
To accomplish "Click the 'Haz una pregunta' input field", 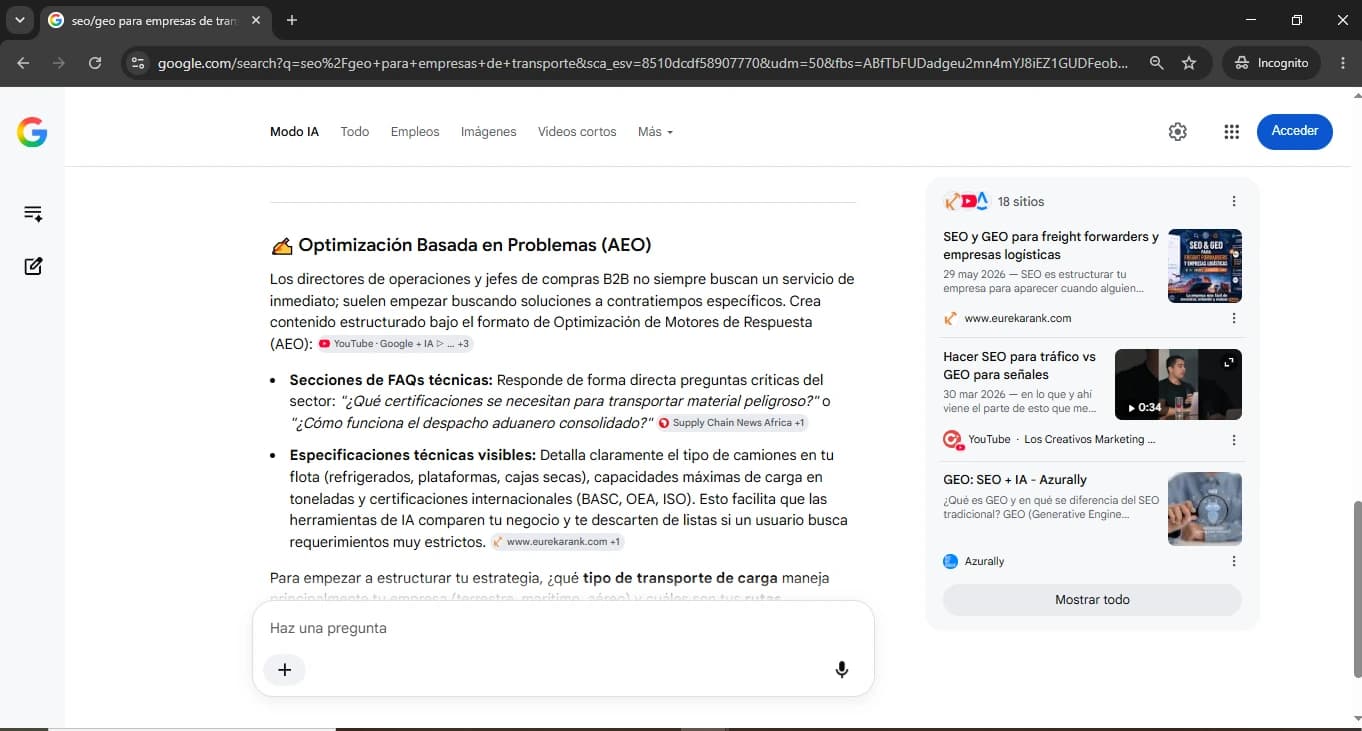I will tap(563, 628).
